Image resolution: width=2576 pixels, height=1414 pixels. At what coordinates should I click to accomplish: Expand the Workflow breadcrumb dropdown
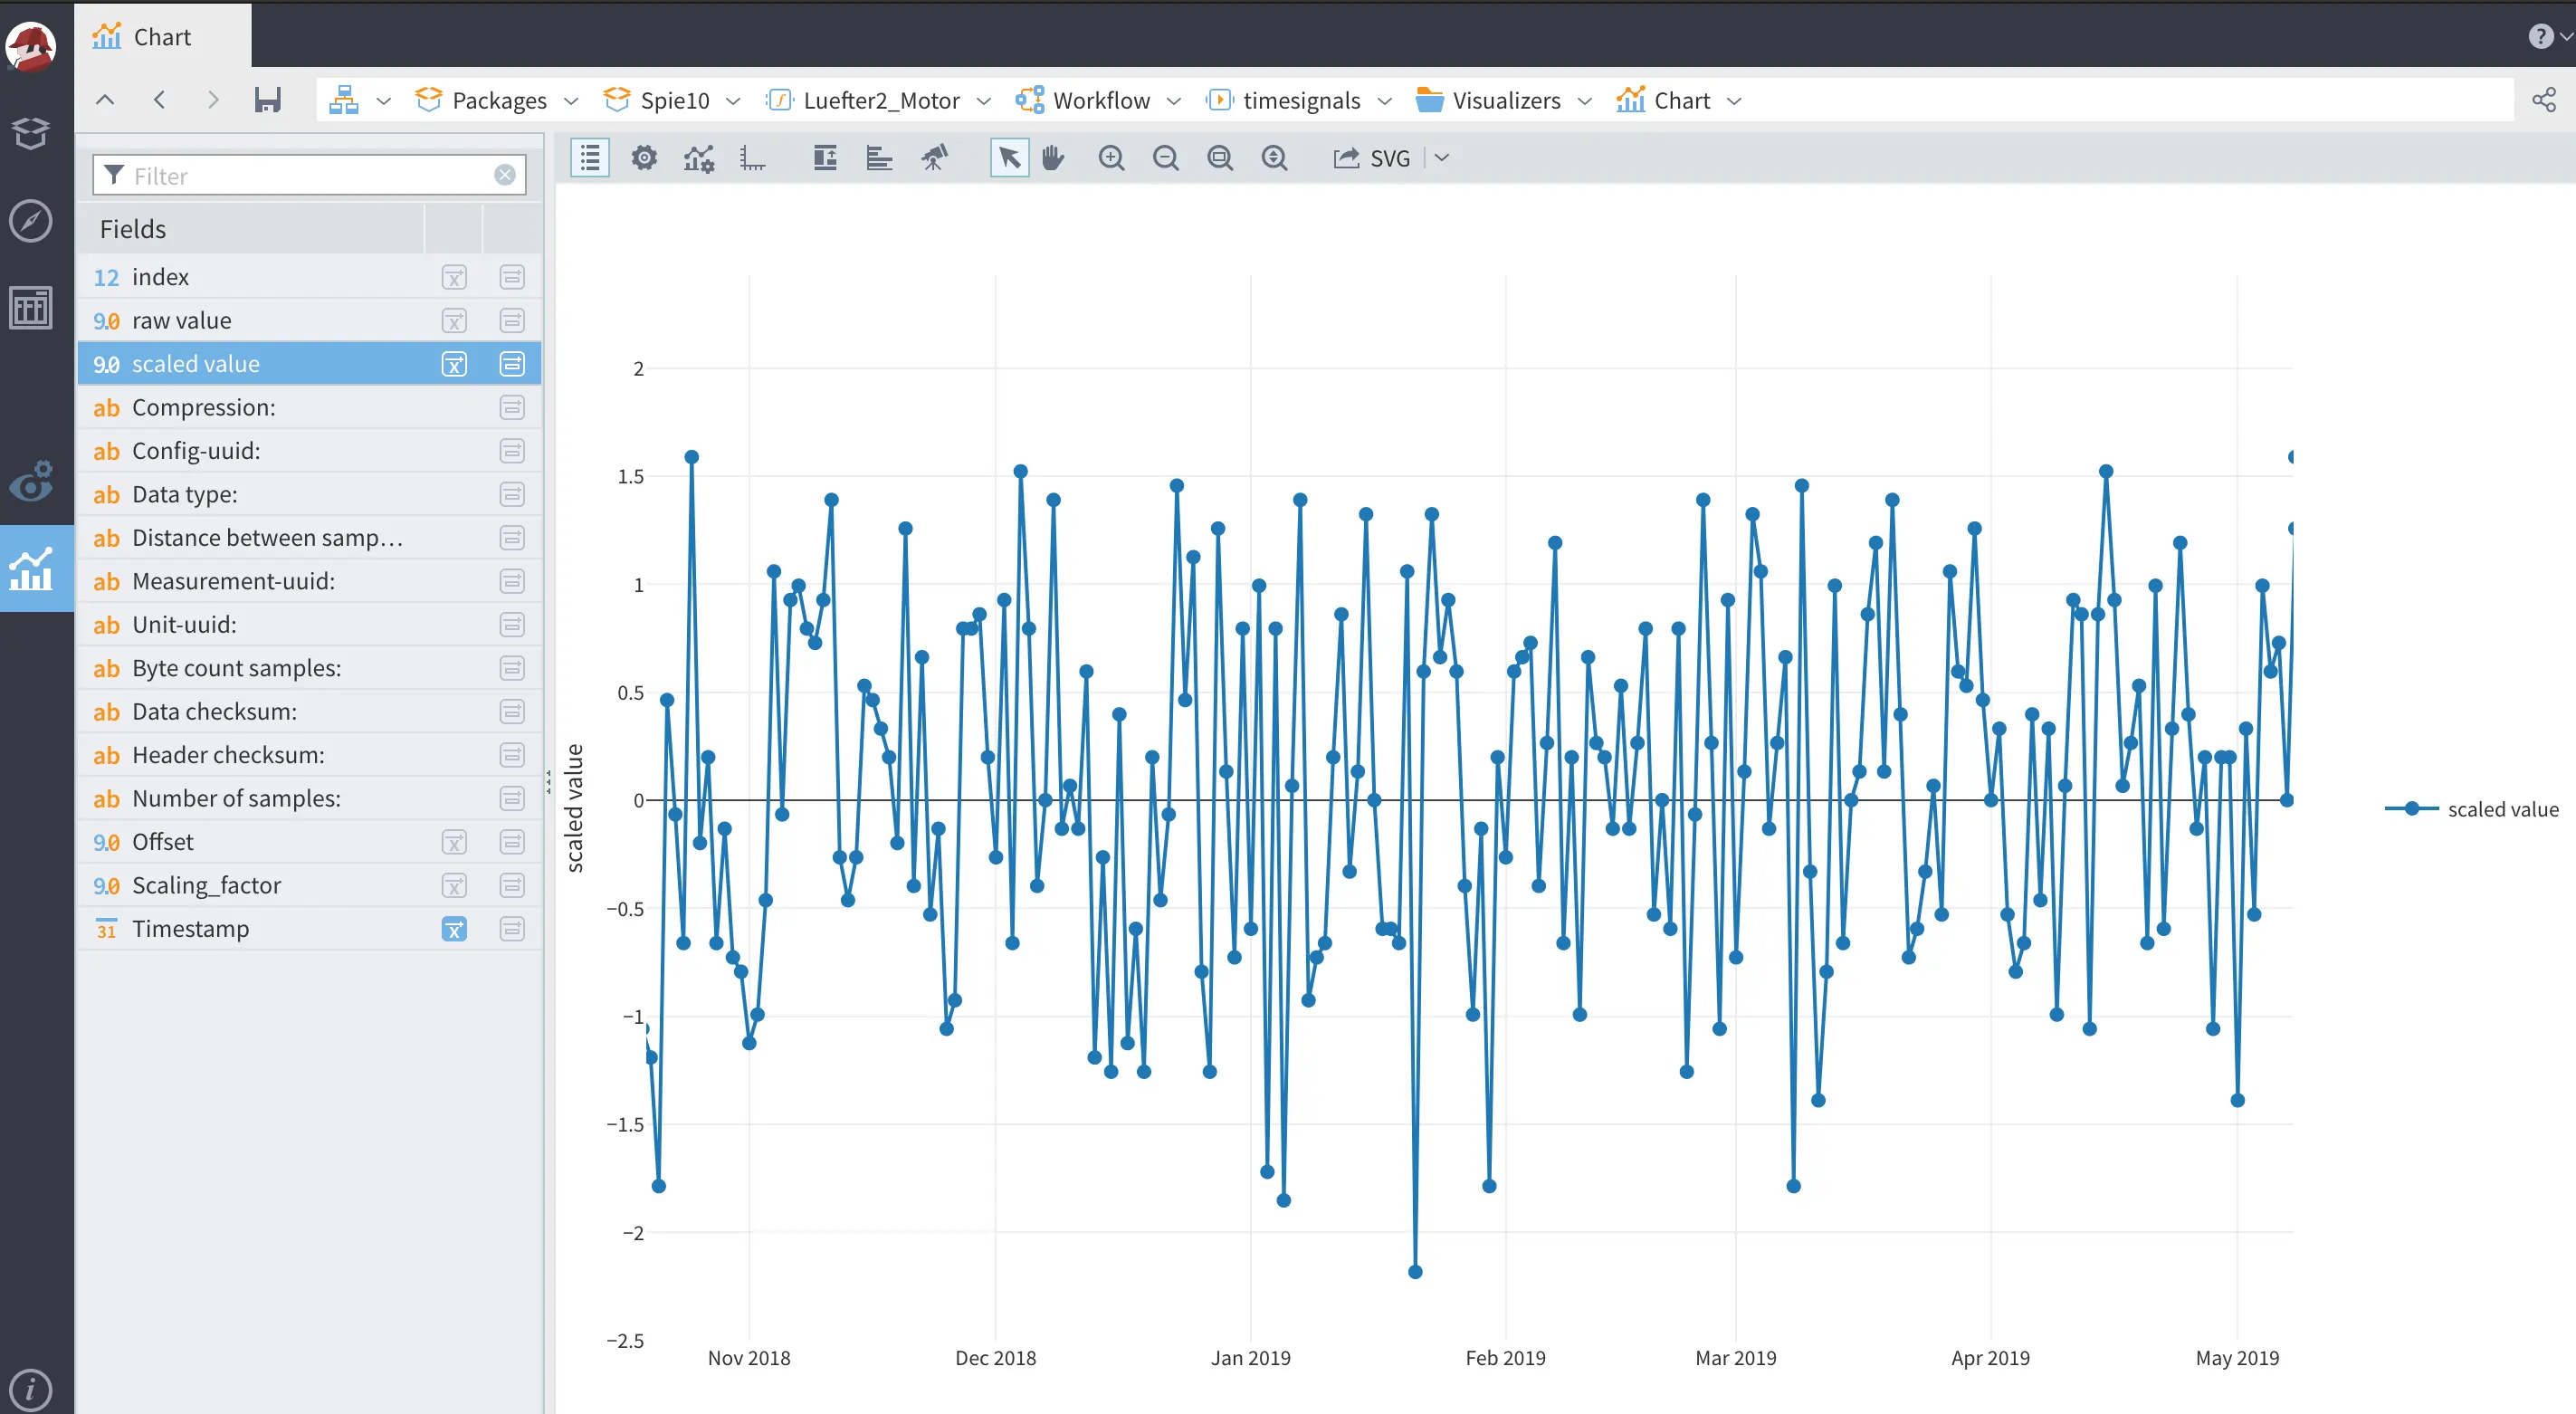pos(1174,101)
